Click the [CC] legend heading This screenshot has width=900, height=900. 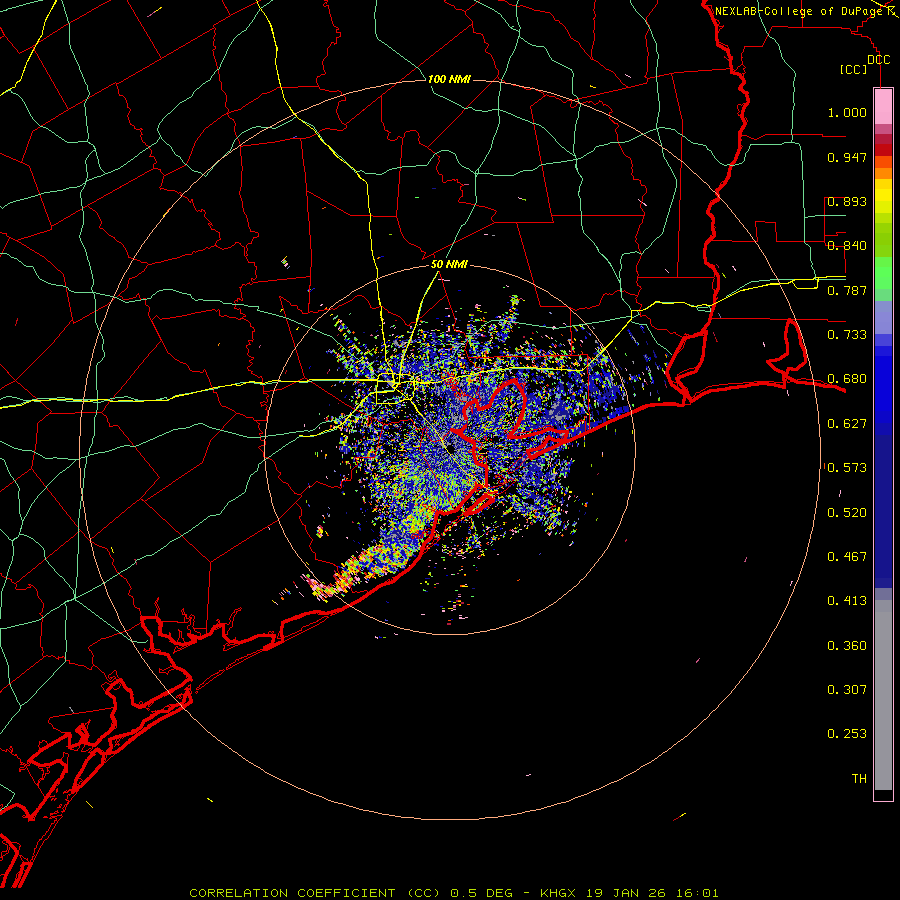pyautogui.click(x=854, y=69)
